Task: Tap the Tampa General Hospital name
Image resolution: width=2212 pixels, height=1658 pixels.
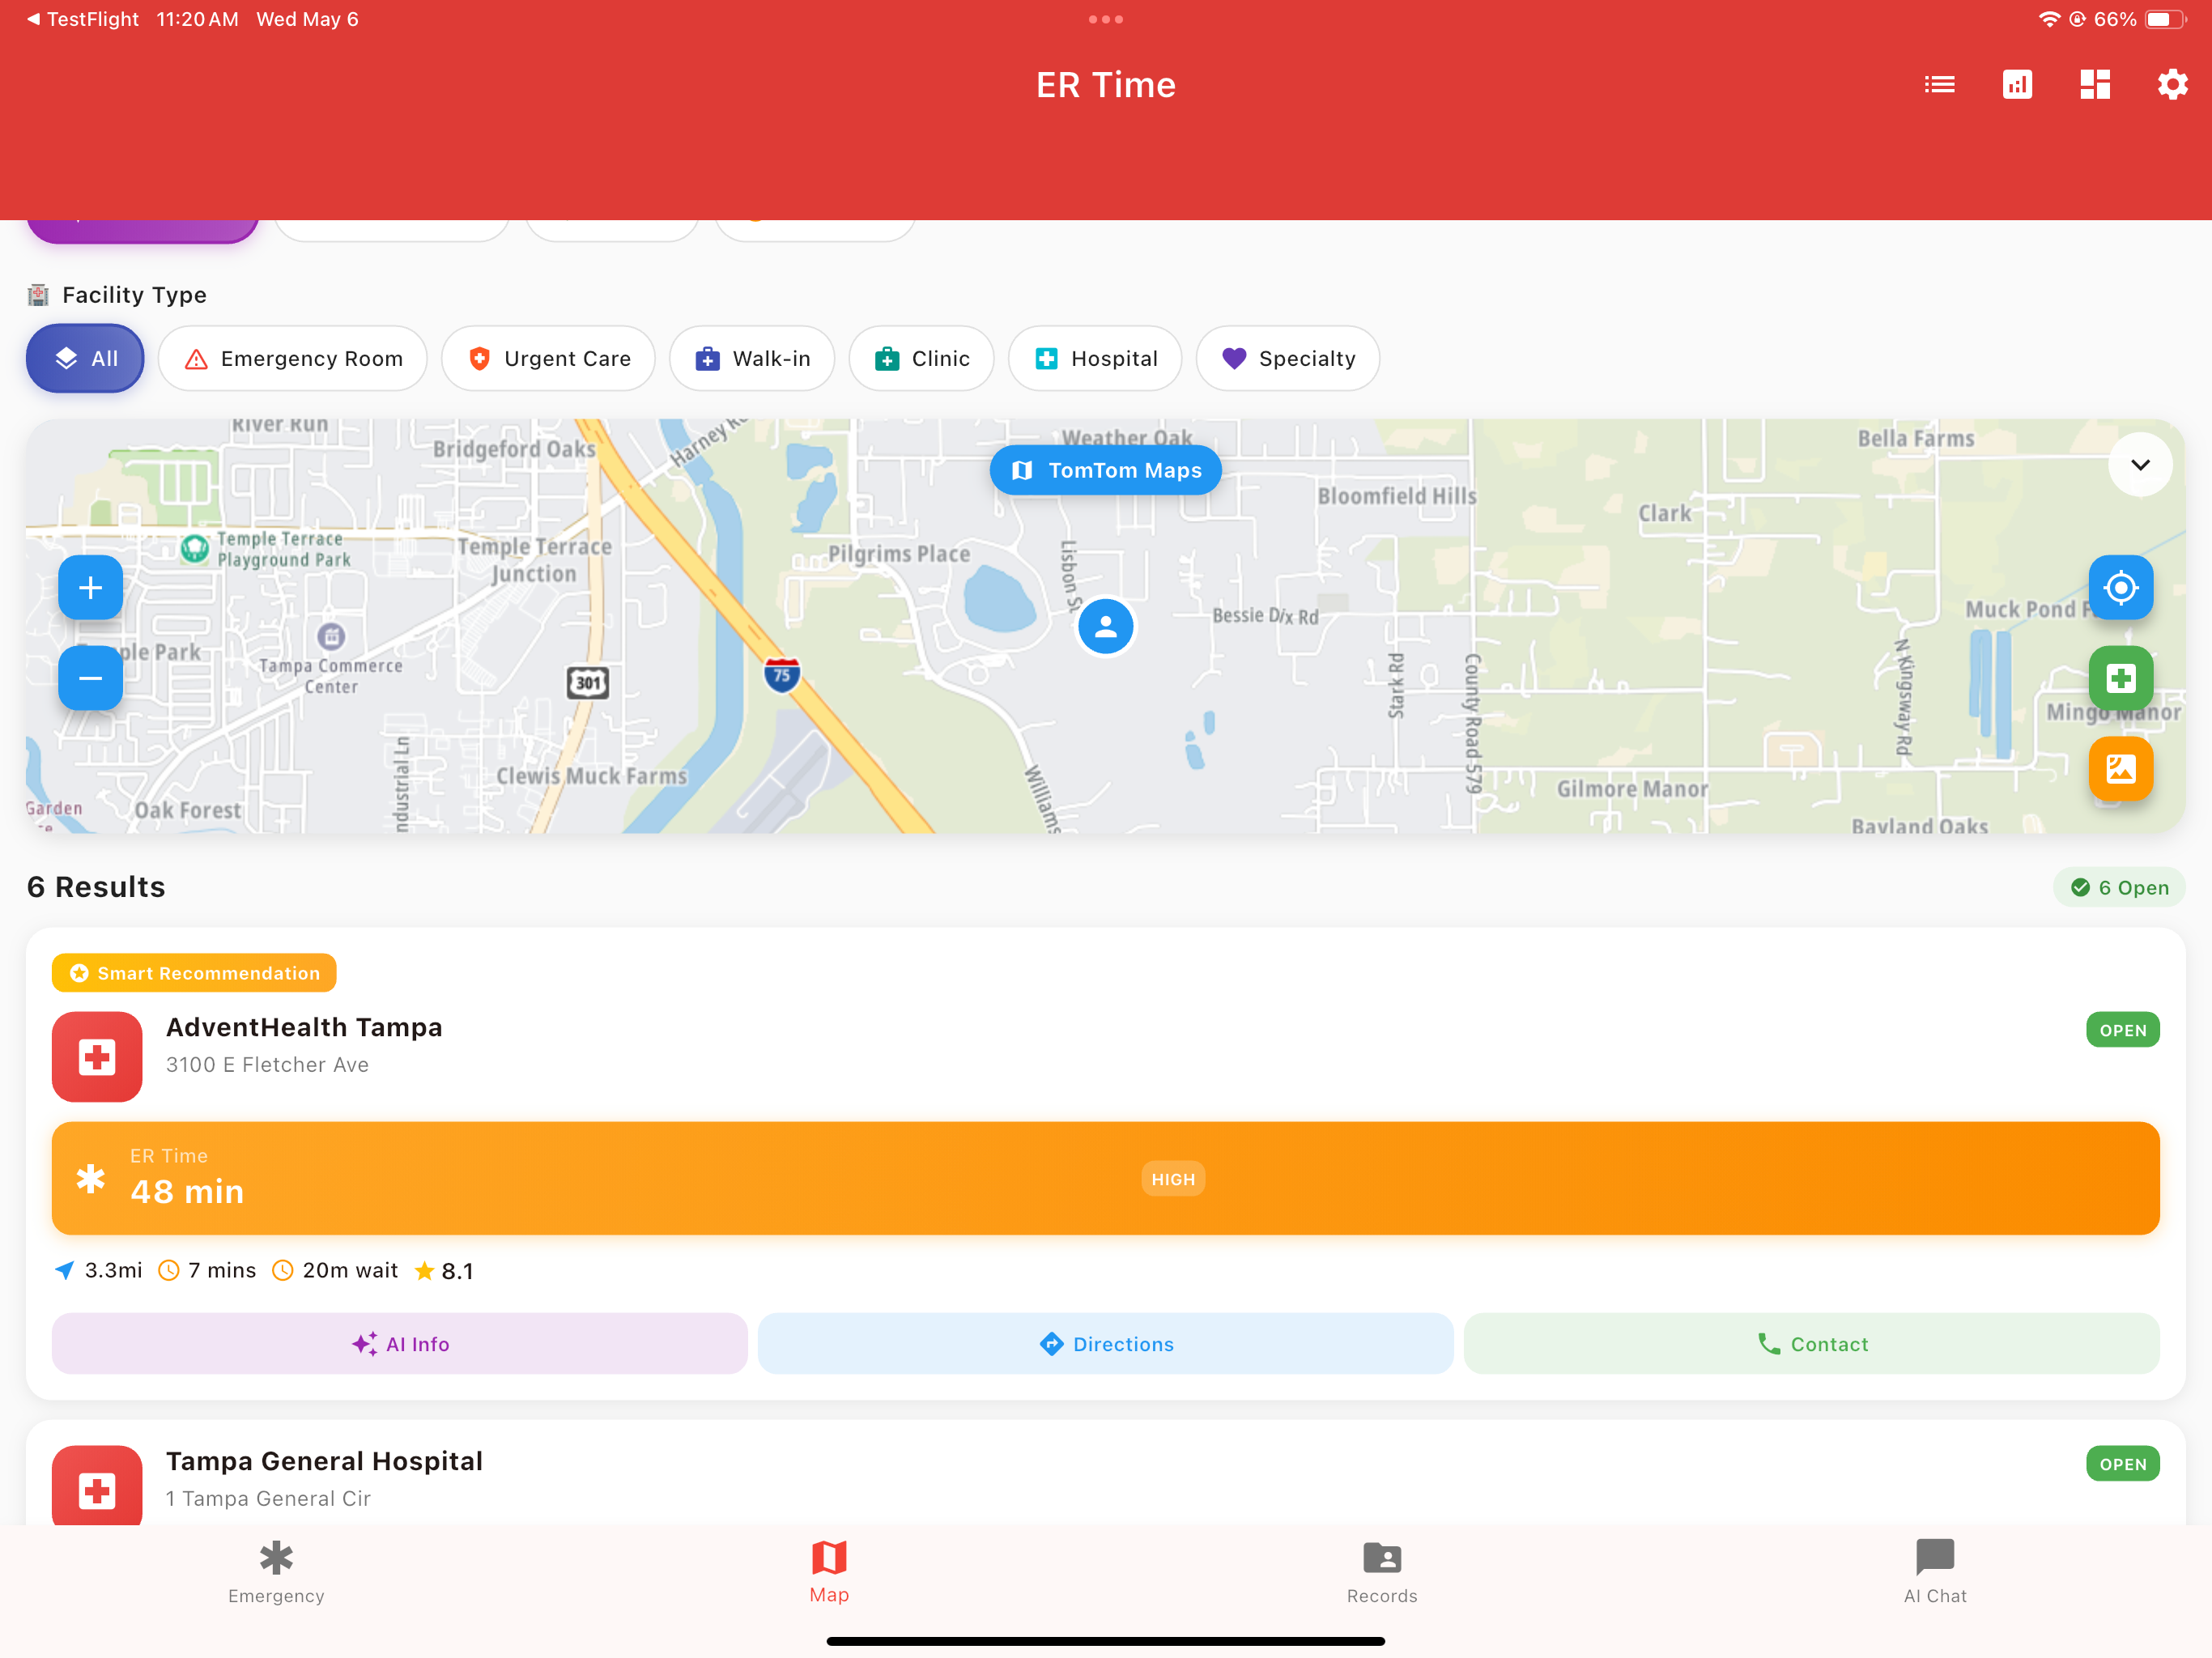Action: pyautogui.click(x=324, y=1462)
